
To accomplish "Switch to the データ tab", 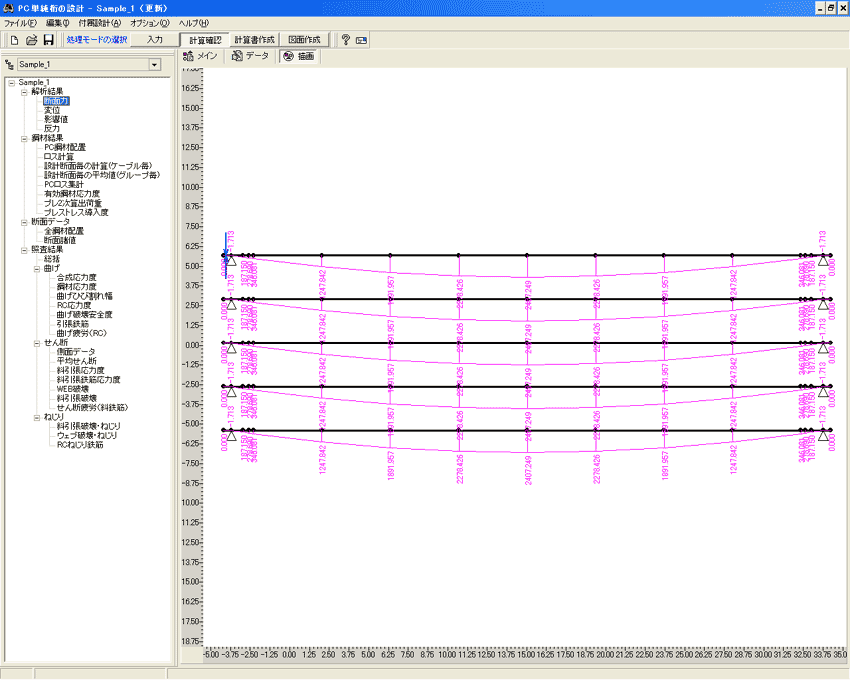I will pos(250,57).
